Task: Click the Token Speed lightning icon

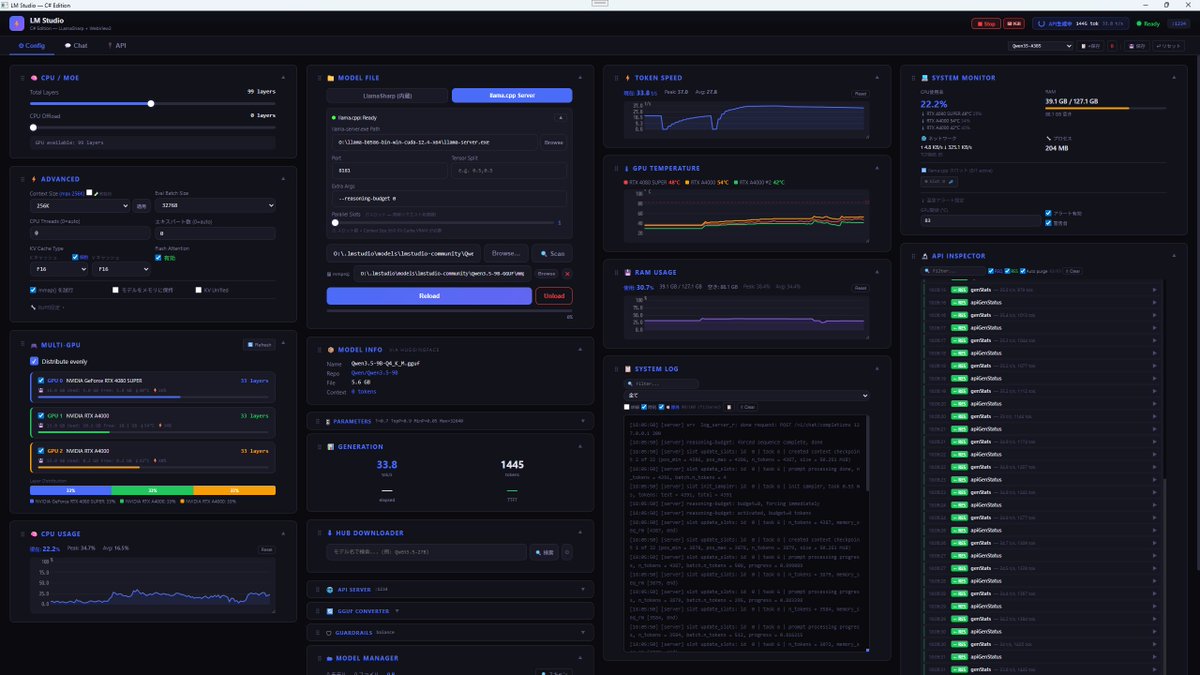Action: coord(627,77)
